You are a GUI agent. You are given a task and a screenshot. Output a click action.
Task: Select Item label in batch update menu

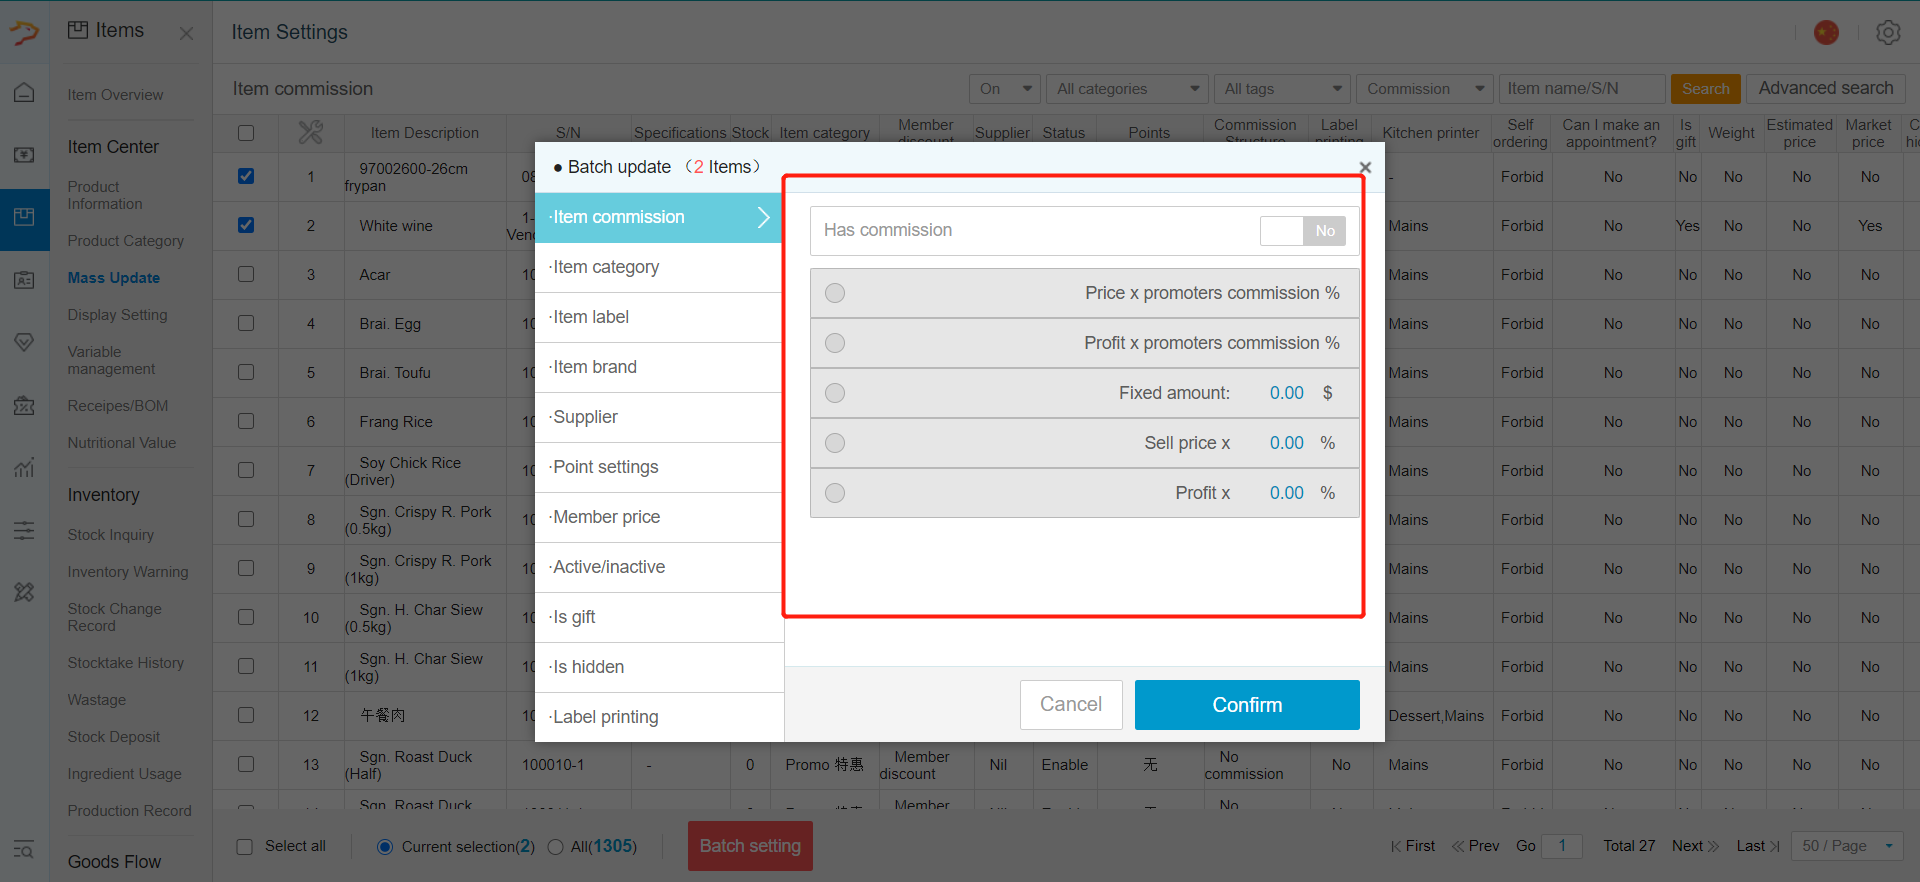point(659,317)
